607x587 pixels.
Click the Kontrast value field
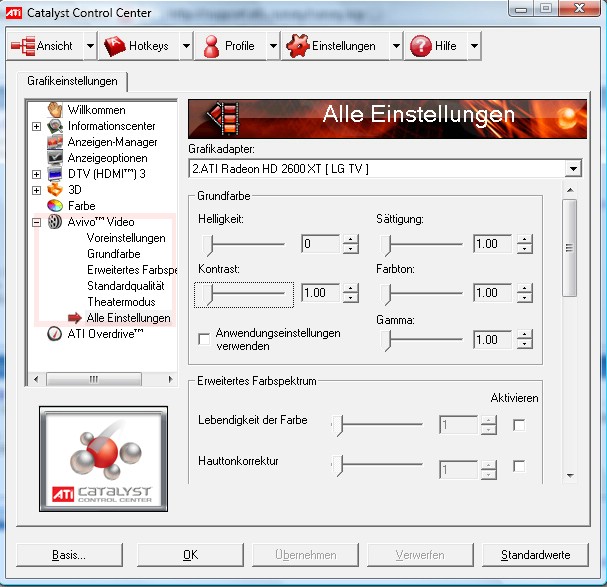321,293
